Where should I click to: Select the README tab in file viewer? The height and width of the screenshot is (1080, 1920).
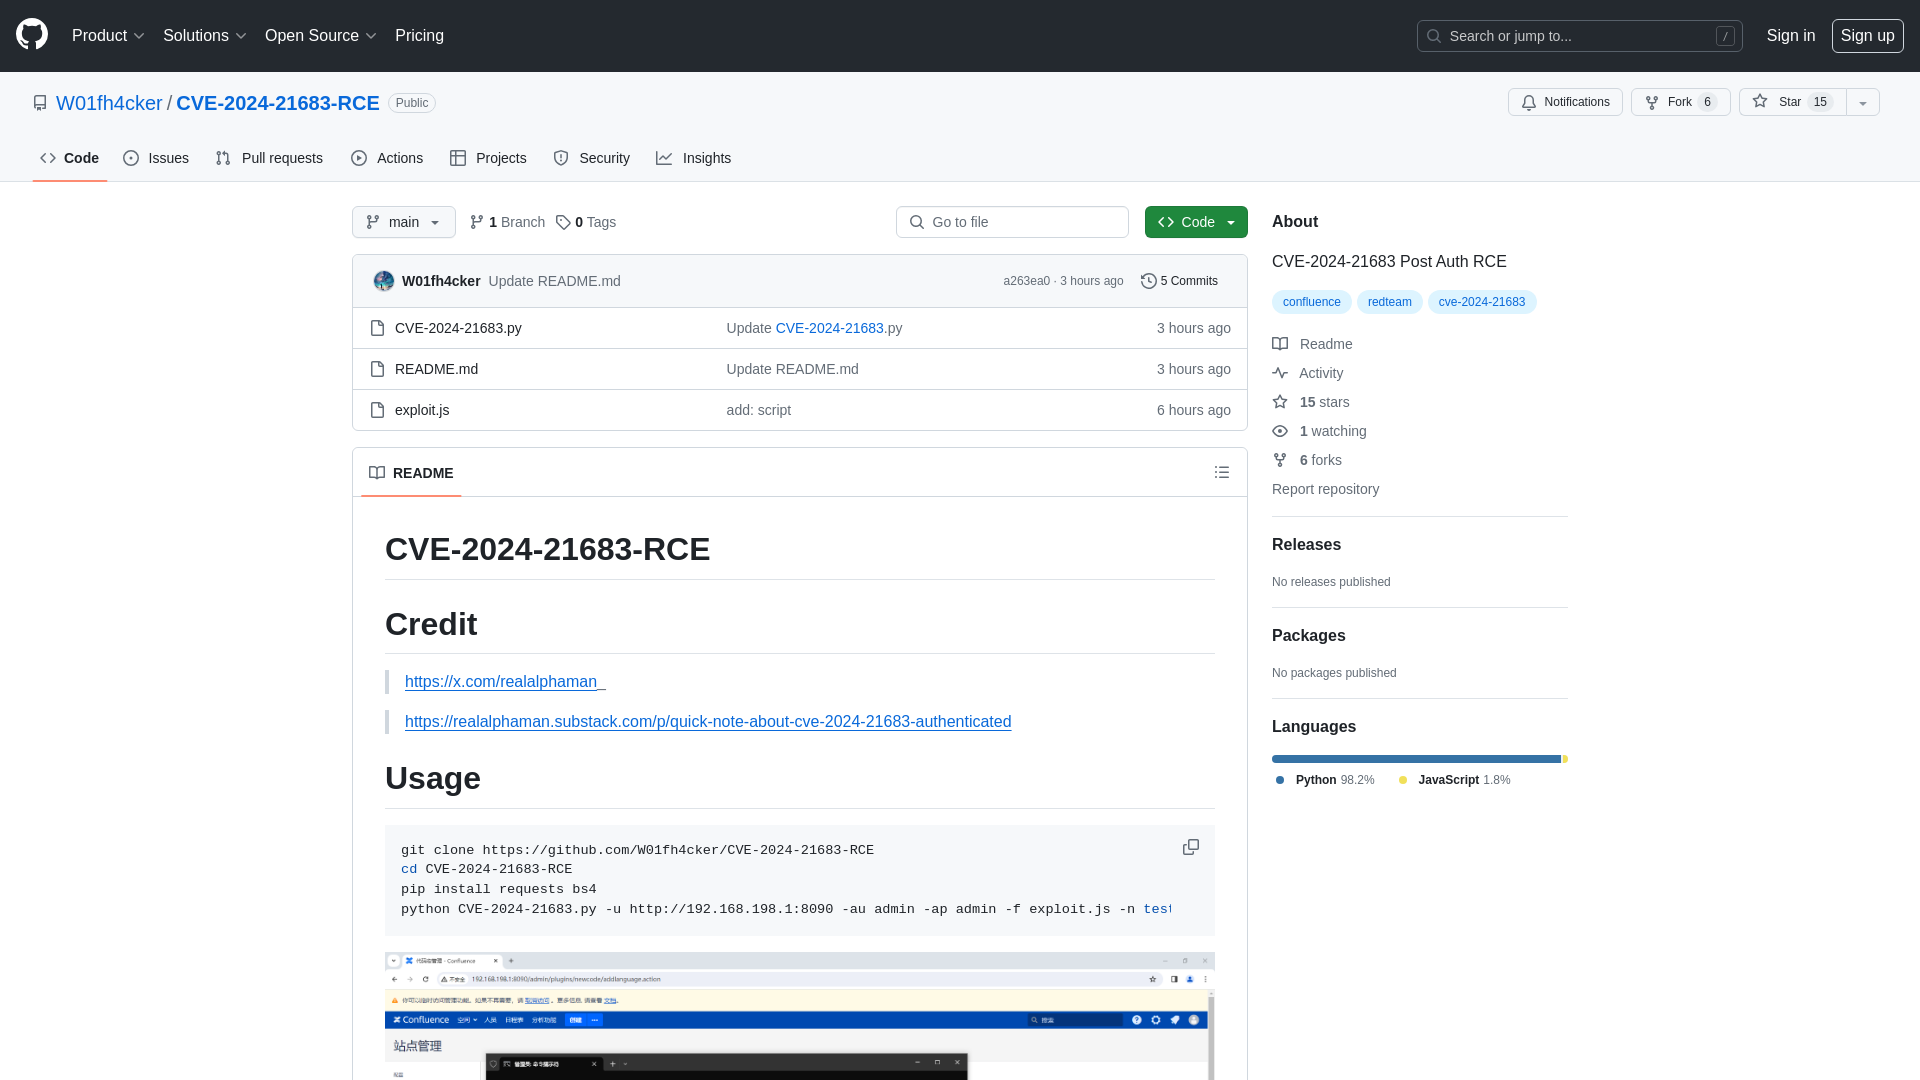tap(411, 473)
